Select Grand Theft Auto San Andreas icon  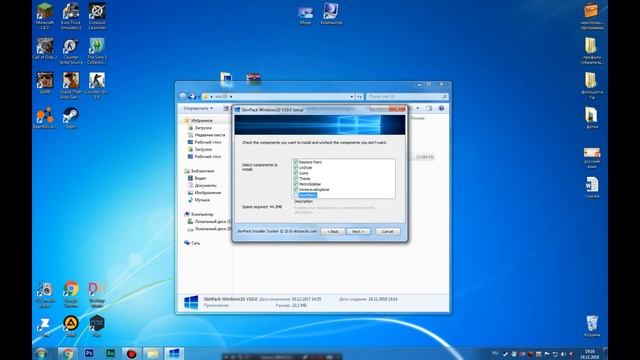71,85
